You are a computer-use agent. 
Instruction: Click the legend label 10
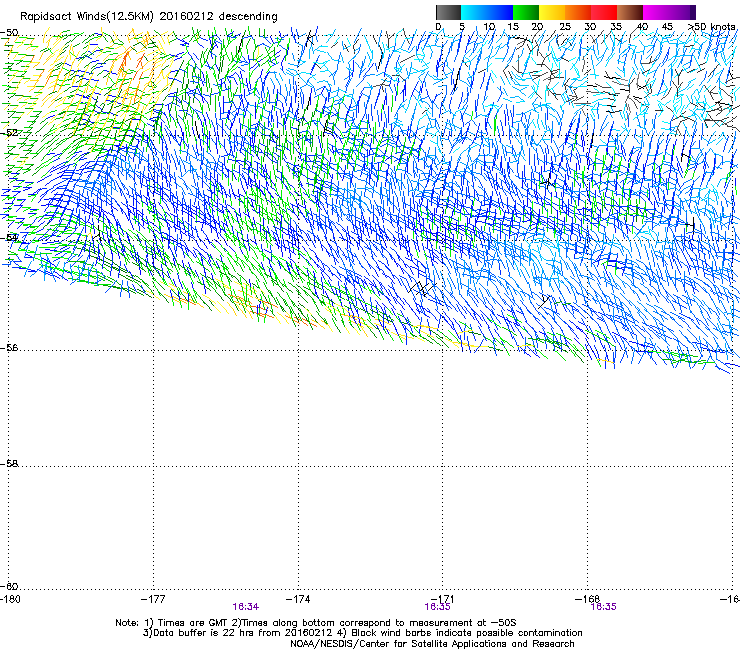click(489, 27)
